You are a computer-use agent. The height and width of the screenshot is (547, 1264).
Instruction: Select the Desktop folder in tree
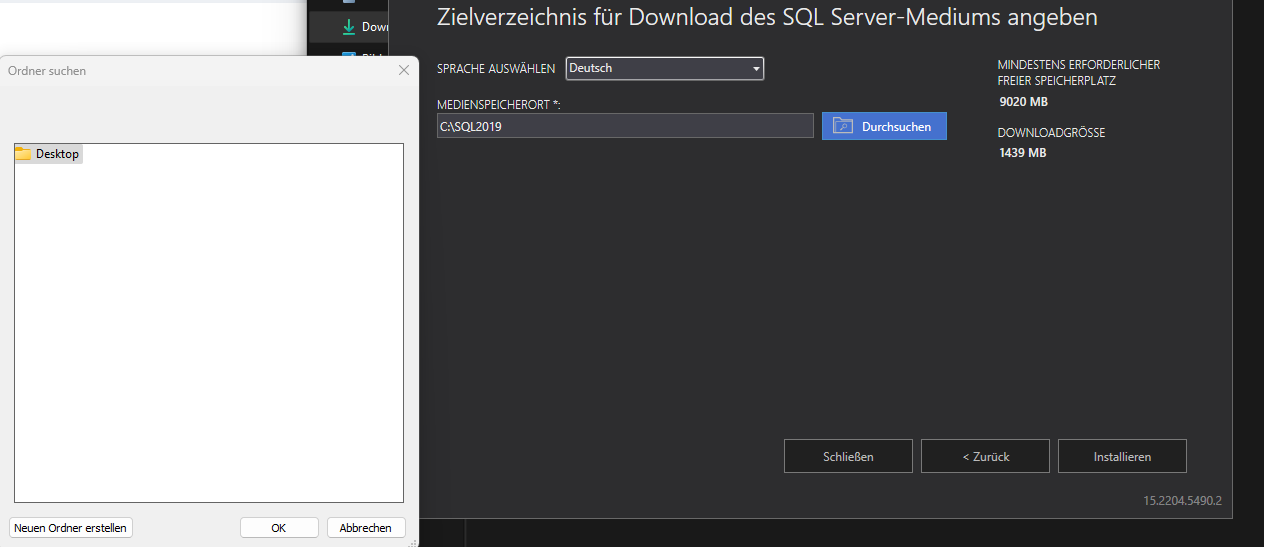pyautogui.click(x=48, y=154)
